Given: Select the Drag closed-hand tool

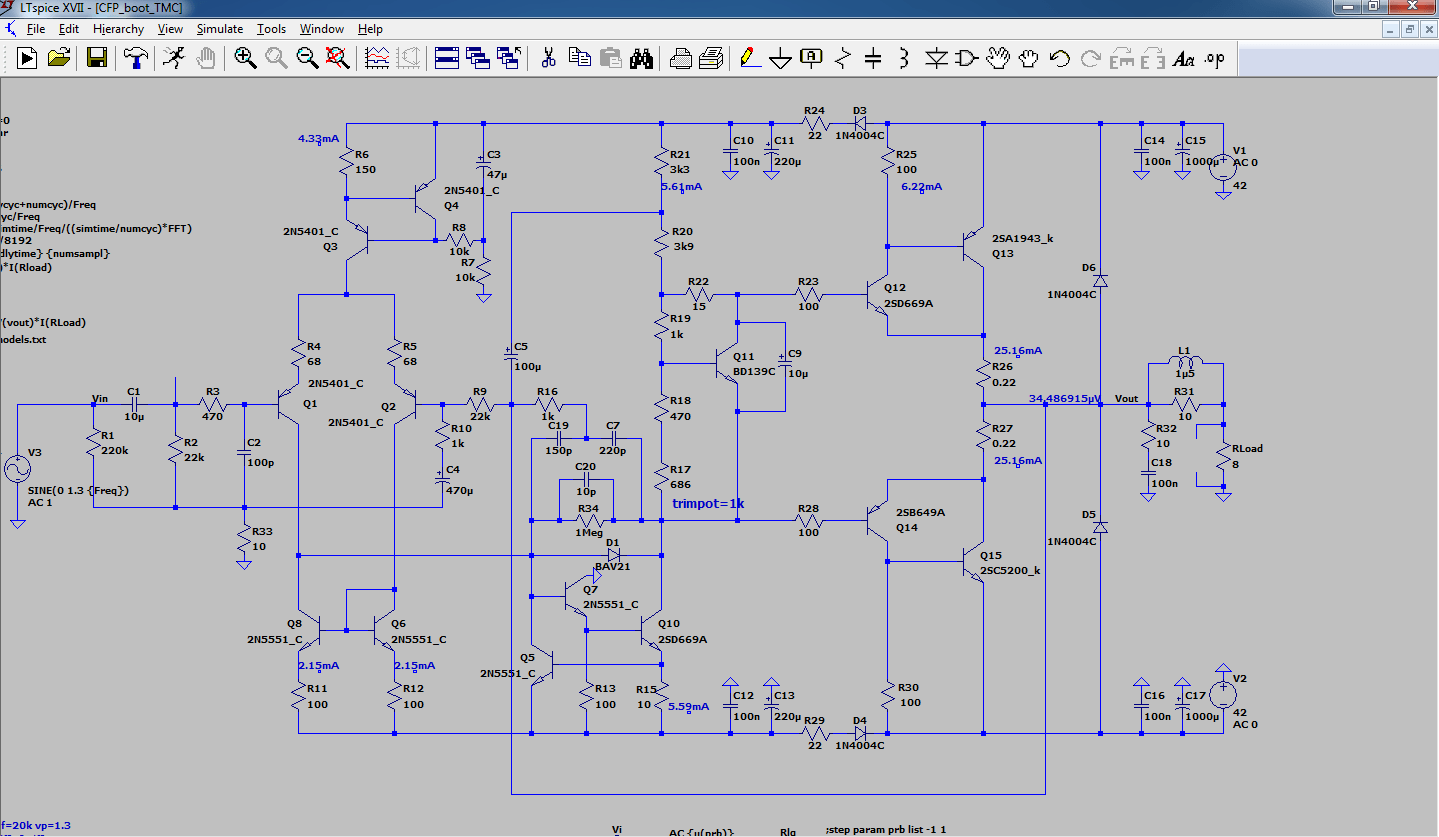Looking at the screenshot, I should click(1028, 58).
